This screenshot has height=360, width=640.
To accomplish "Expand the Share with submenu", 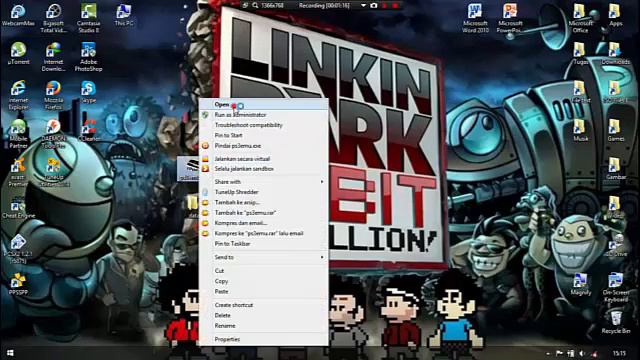I will tap(264, 182).
